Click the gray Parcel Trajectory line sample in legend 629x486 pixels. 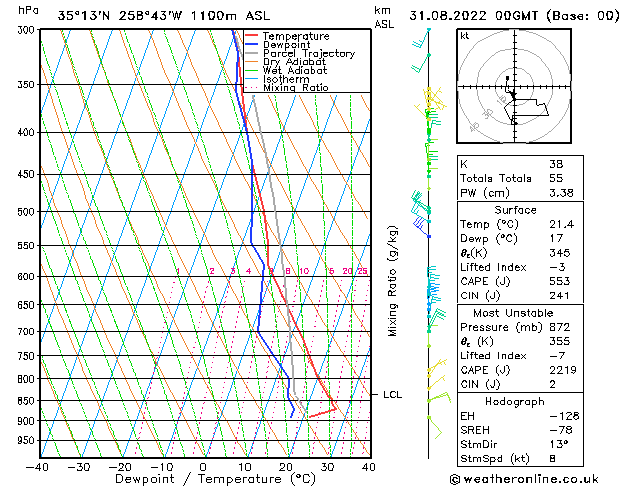252,53
